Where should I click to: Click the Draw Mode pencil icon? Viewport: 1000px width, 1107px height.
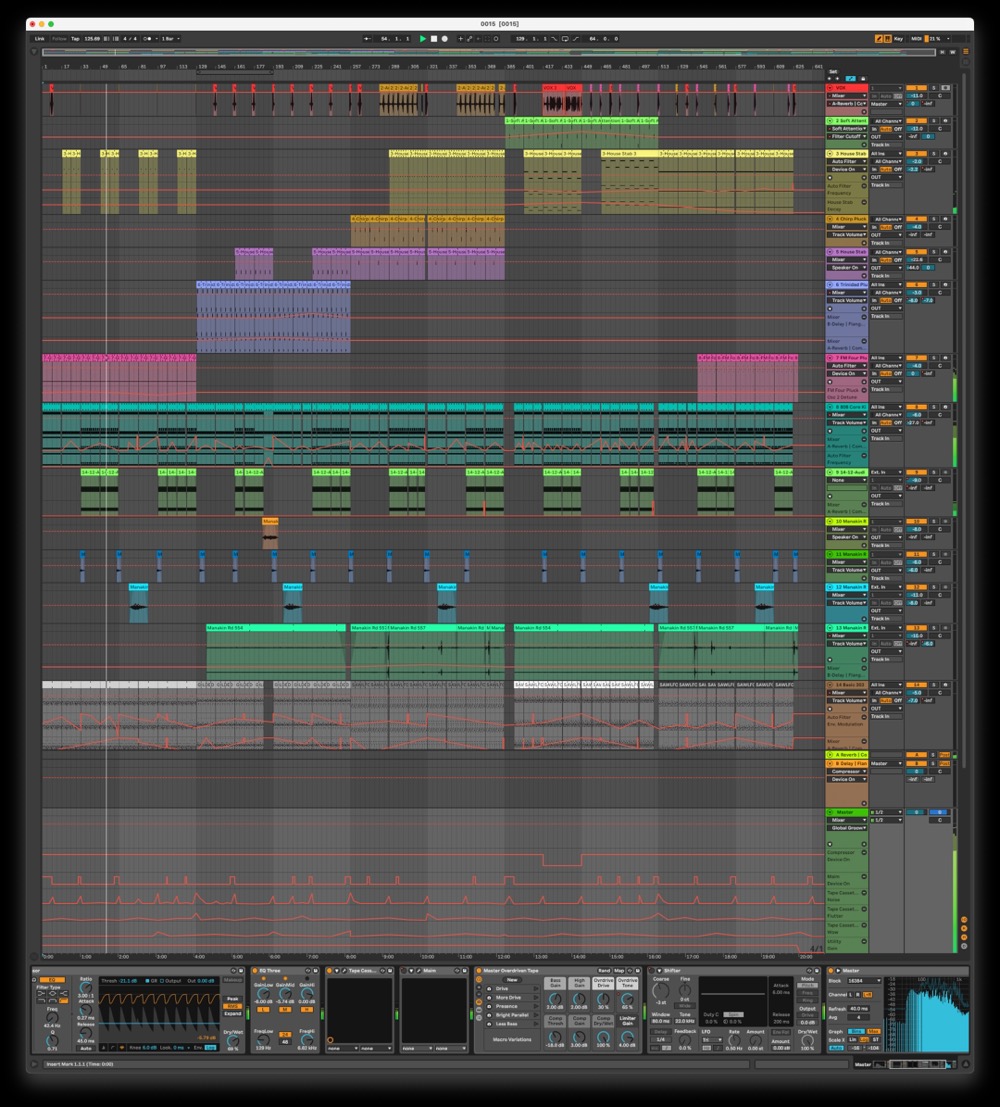pos(879,39)
